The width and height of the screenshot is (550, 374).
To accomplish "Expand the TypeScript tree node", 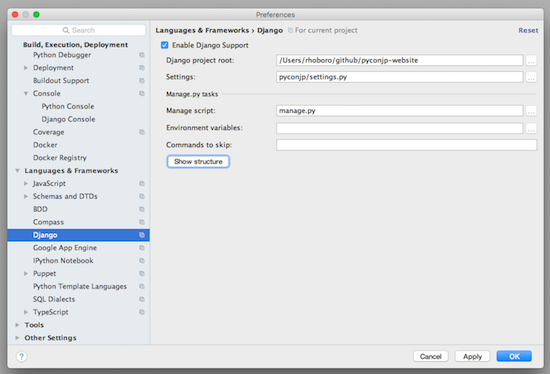I will [x=26, y=312].
